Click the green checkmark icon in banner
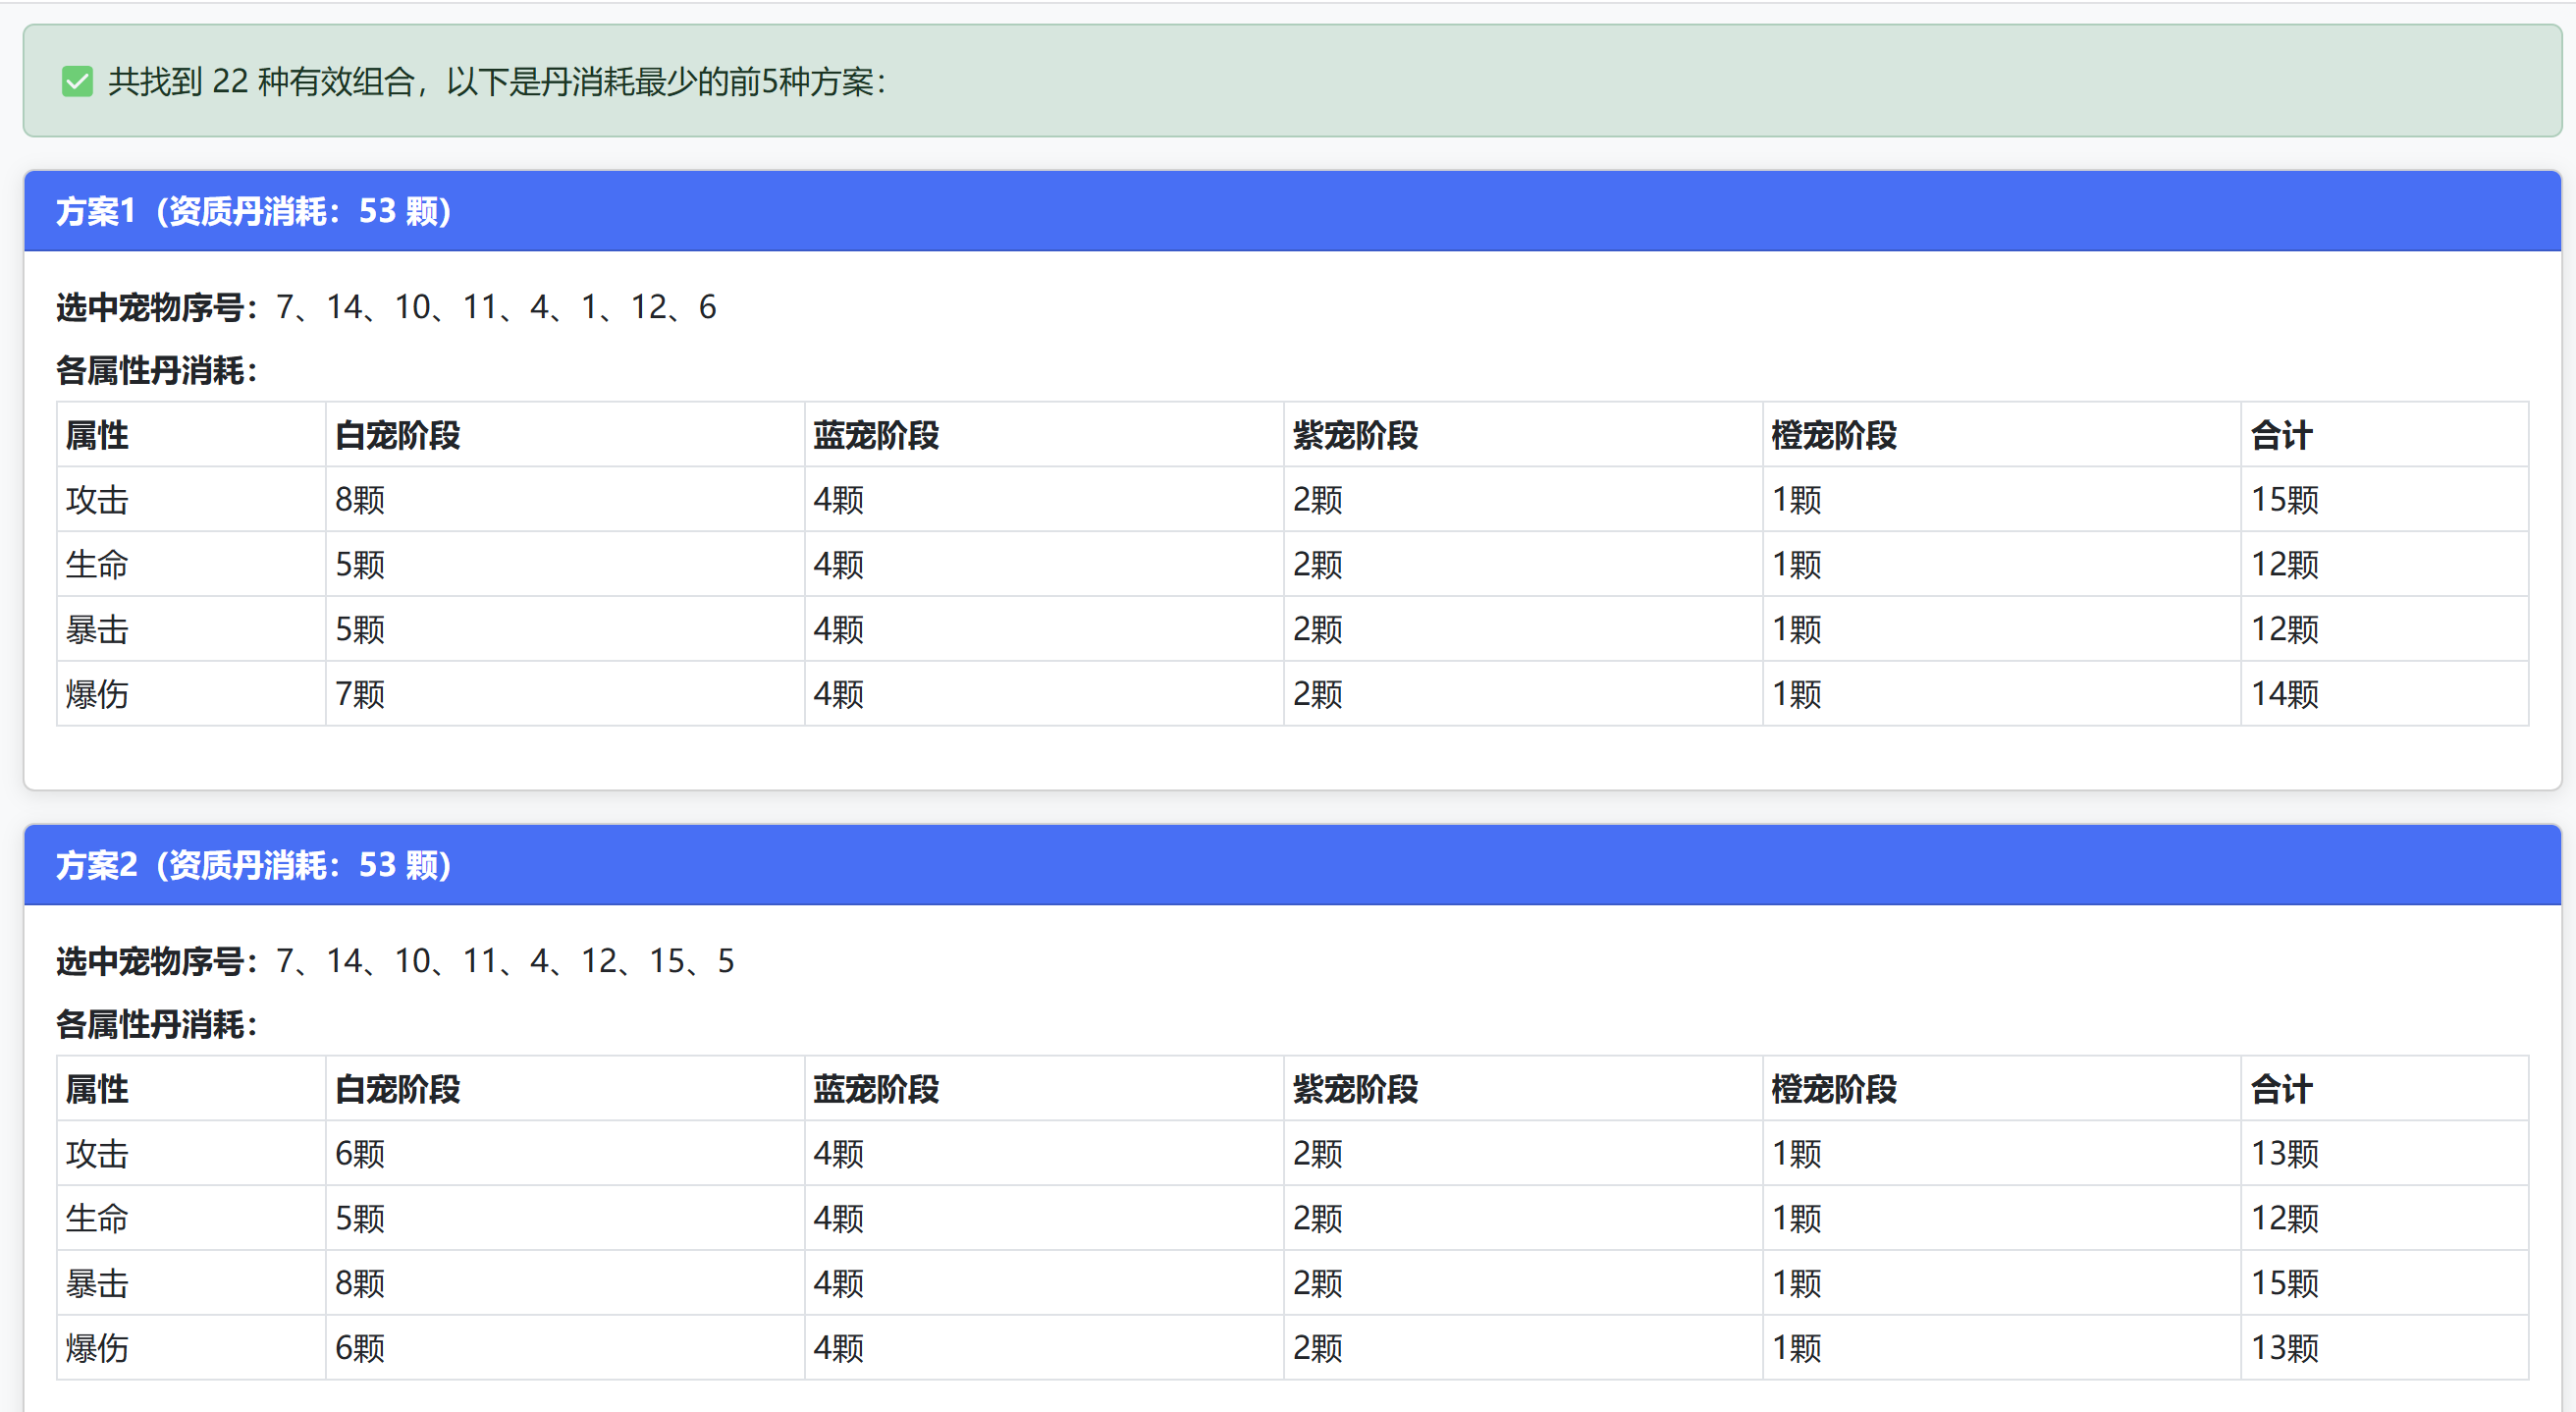2576x1412 pixels. pyautogui.click(x=77, y=81)
